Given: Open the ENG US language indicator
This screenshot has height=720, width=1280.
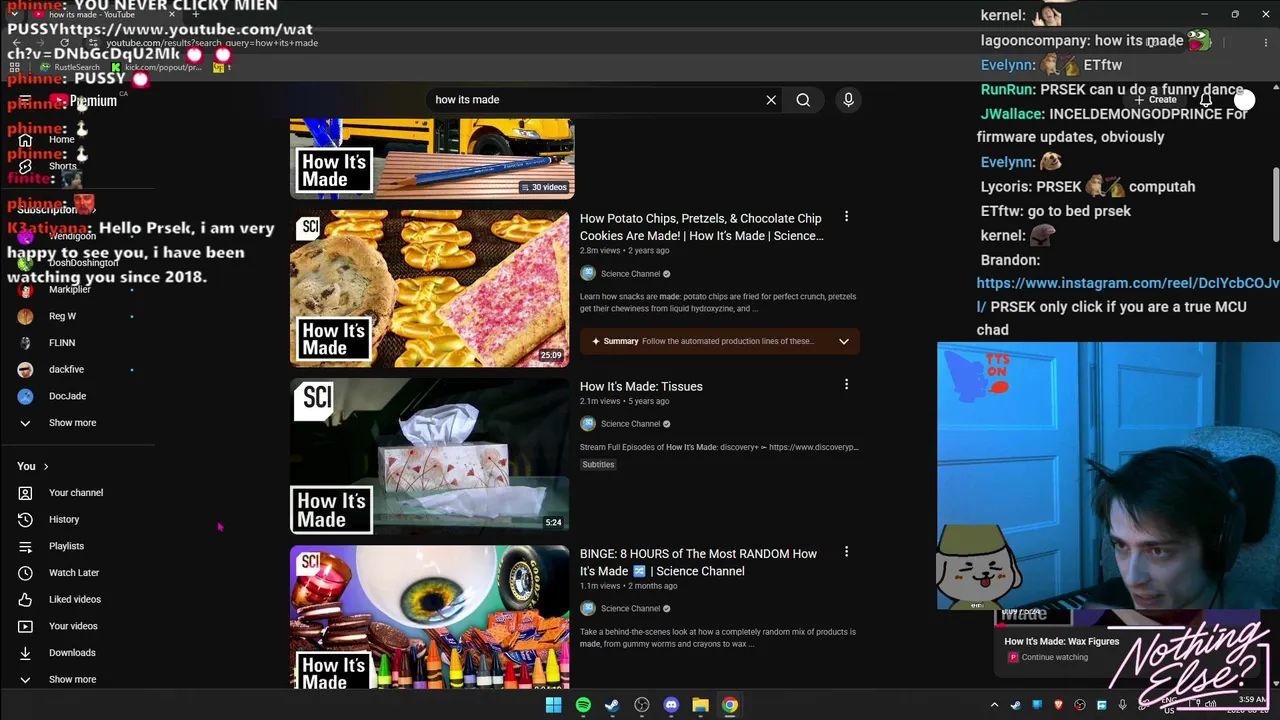Looking at the screenshot, I should pyautogui.click(x=1168, y=705).
